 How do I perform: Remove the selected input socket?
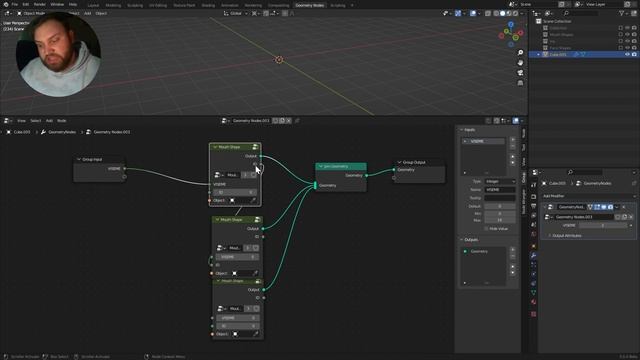513,146
